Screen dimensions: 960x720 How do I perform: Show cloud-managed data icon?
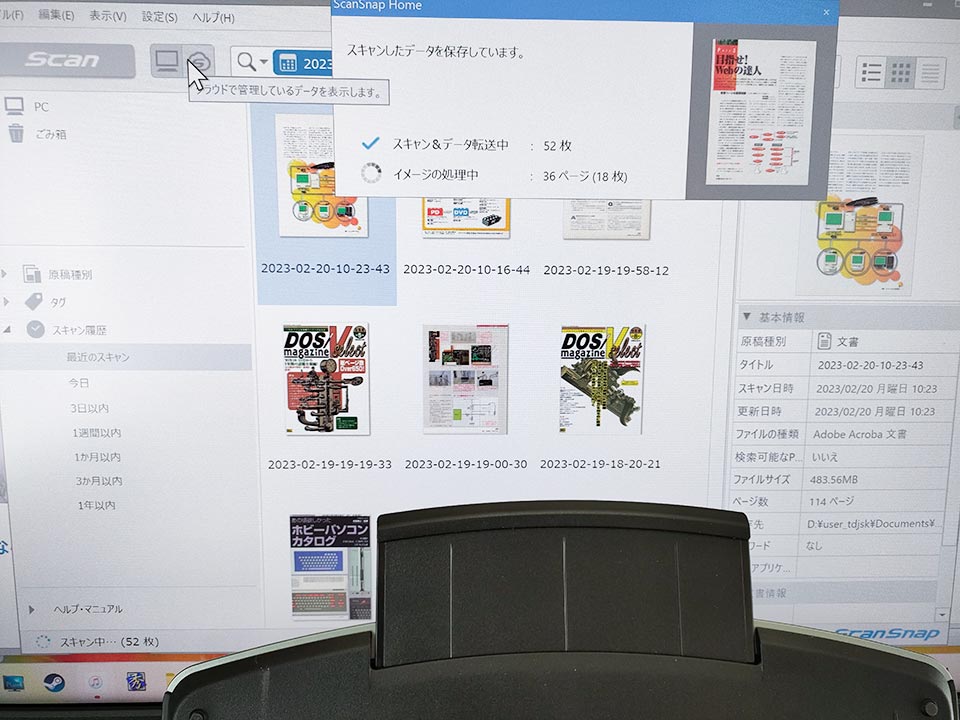coord(200,62)
